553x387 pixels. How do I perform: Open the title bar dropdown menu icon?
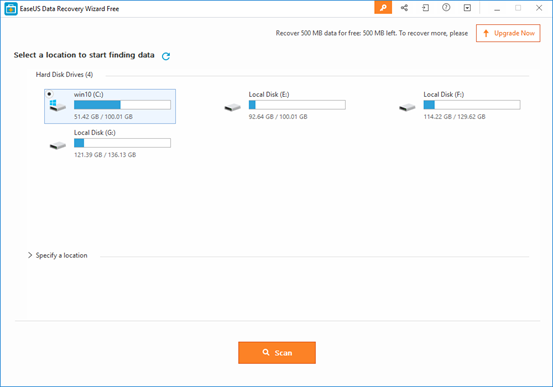pos(467,8)
